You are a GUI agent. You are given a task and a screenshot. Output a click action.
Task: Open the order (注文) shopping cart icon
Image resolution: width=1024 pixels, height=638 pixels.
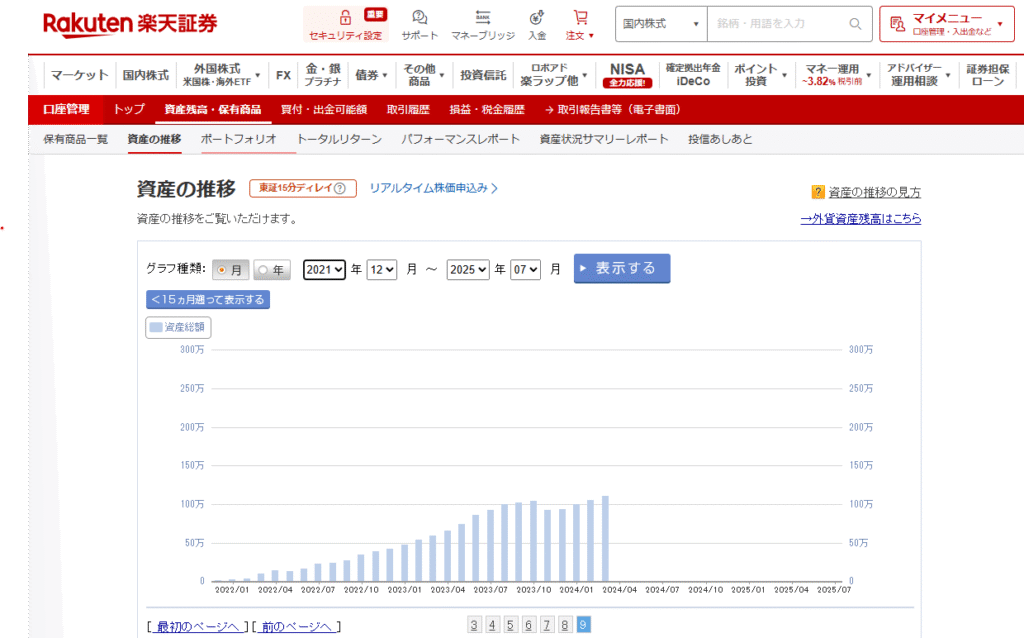click(580, 18)
